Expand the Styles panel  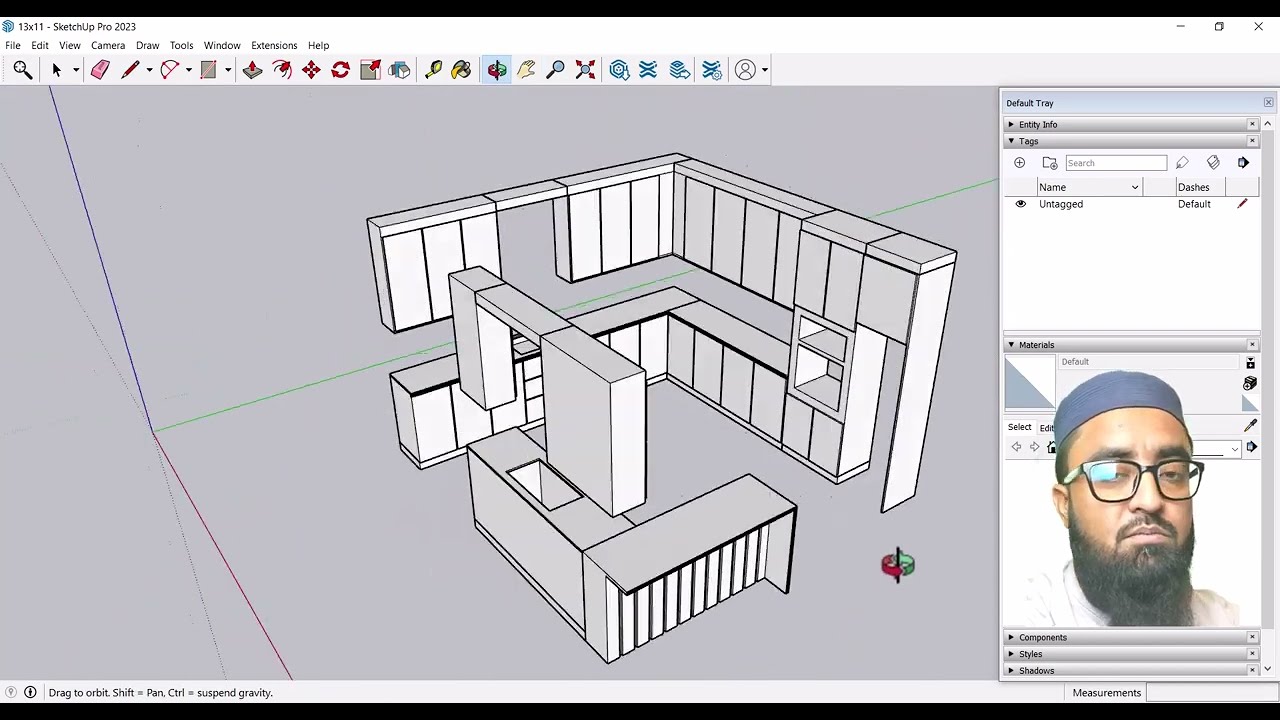(x=1011, y=654)
